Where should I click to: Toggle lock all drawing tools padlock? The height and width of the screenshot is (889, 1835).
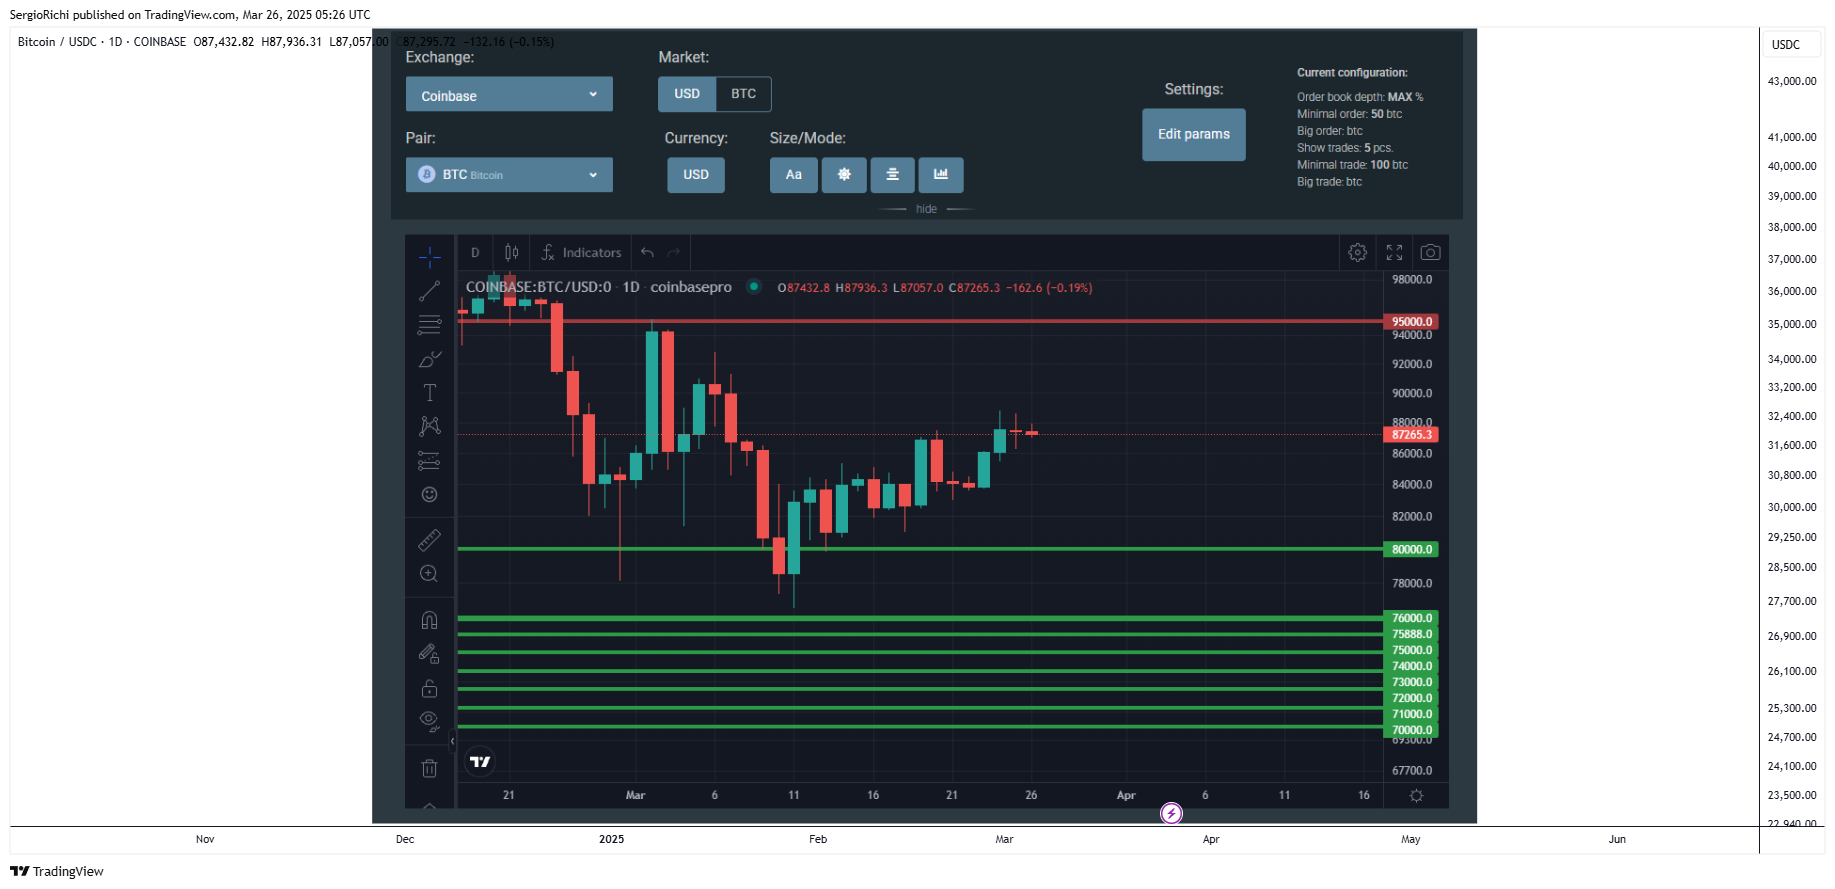[x=429, y=688]
